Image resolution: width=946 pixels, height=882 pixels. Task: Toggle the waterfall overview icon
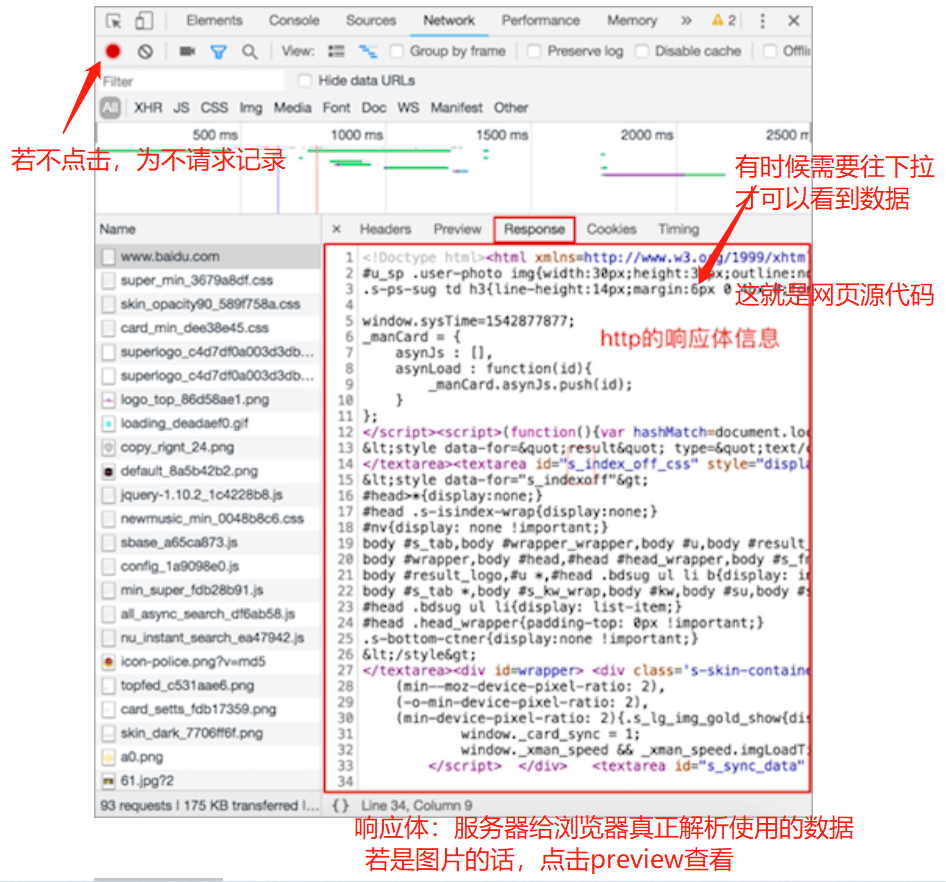pos(368,51)
